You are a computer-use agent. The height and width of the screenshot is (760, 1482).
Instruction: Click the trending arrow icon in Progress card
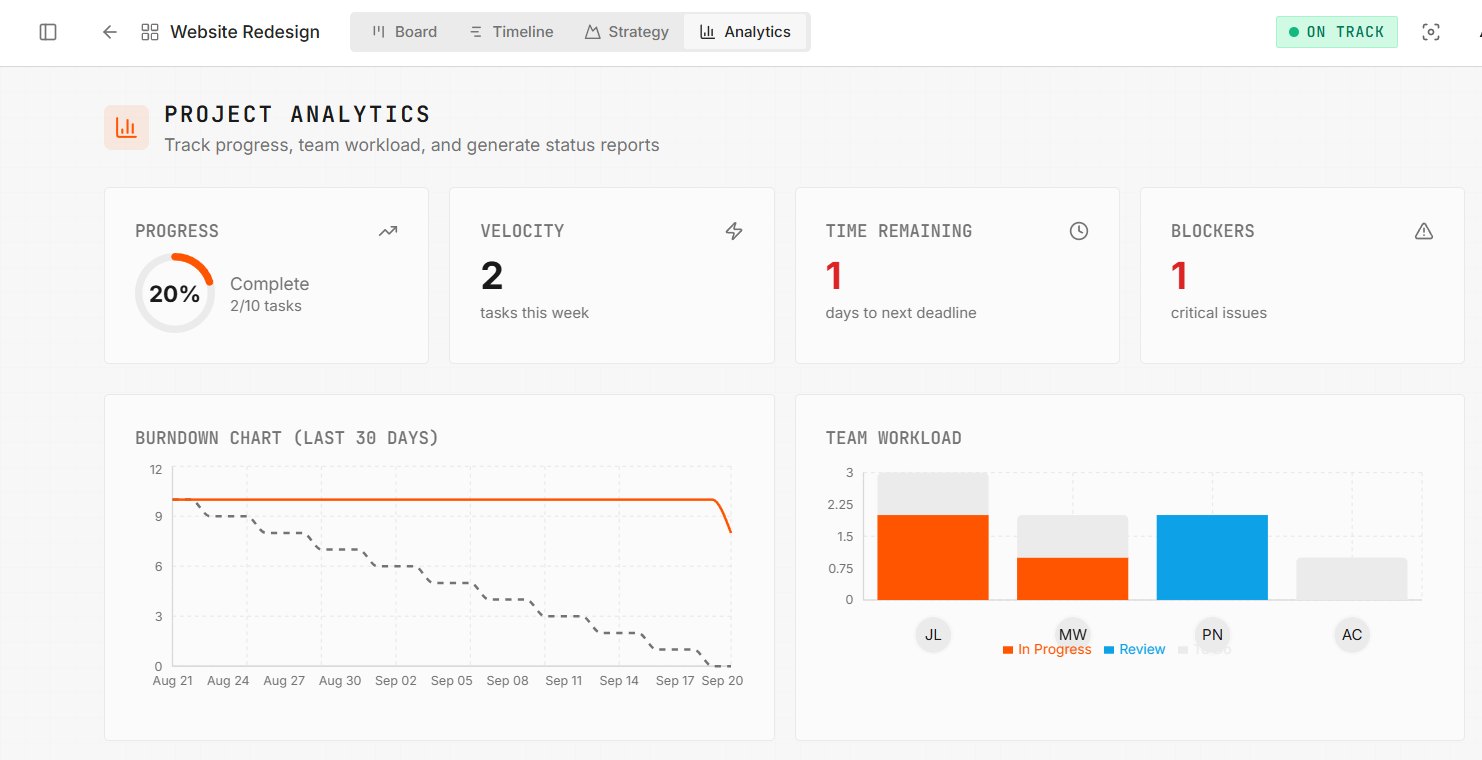pos(388,231)
